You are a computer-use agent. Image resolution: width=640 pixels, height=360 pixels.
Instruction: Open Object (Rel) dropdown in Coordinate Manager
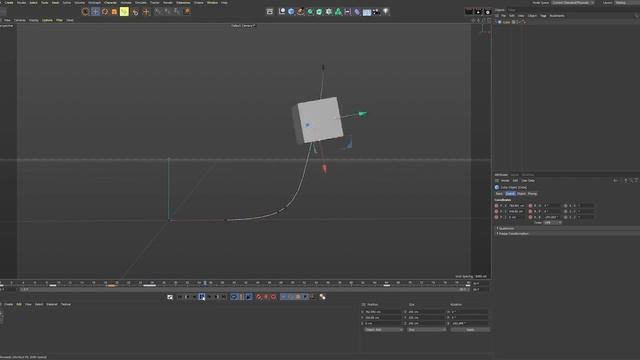tap(383, 329)
